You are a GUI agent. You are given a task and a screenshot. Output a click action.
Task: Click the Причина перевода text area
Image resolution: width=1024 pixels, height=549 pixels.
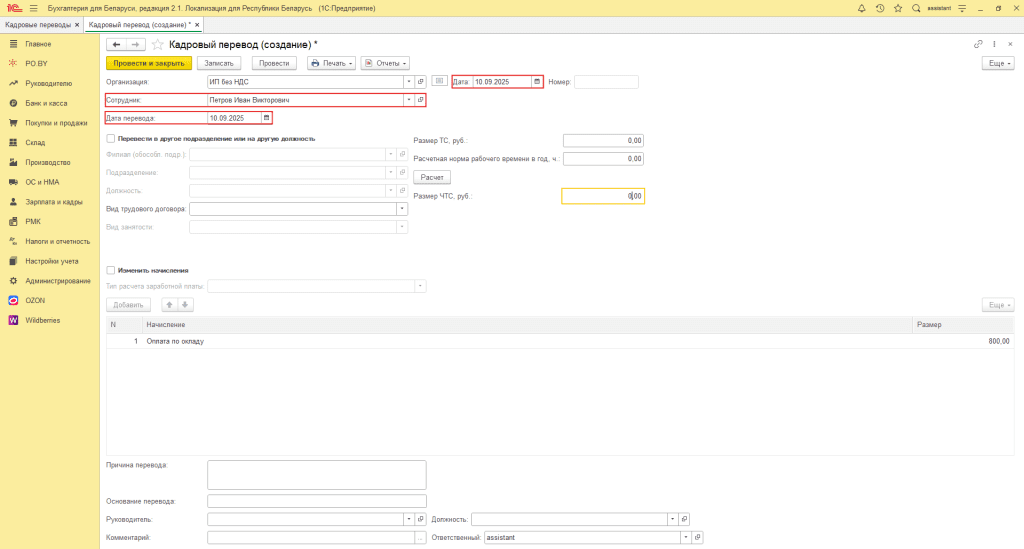click(317, 475)
